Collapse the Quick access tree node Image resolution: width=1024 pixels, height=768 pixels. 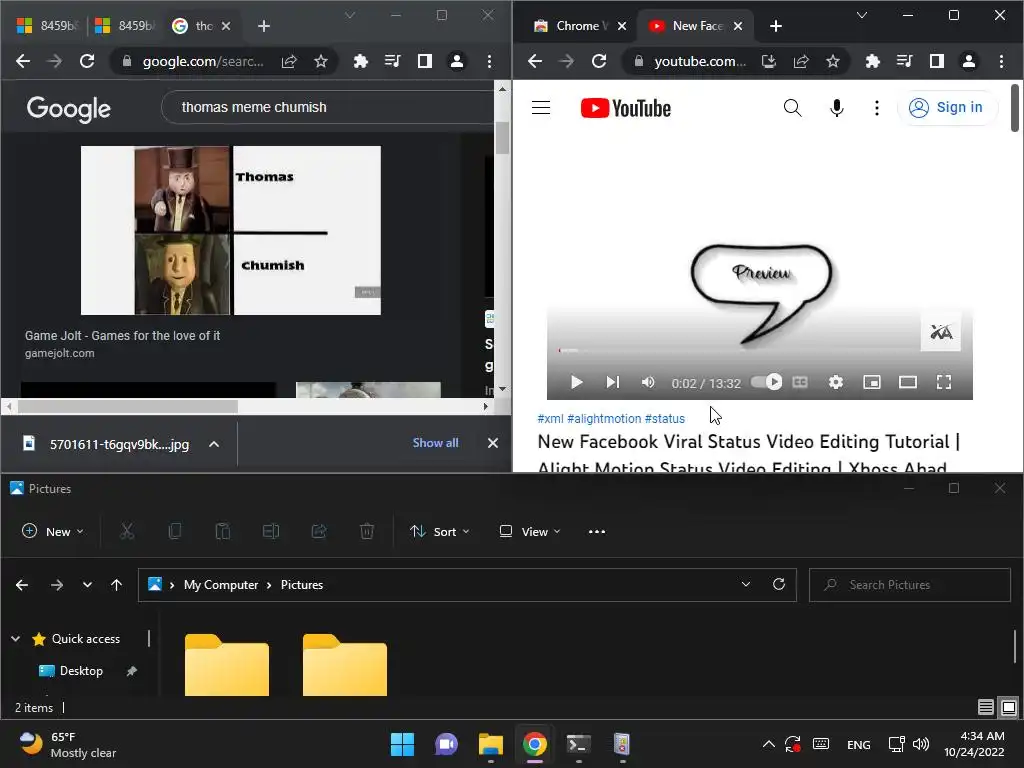pos(16,639)
